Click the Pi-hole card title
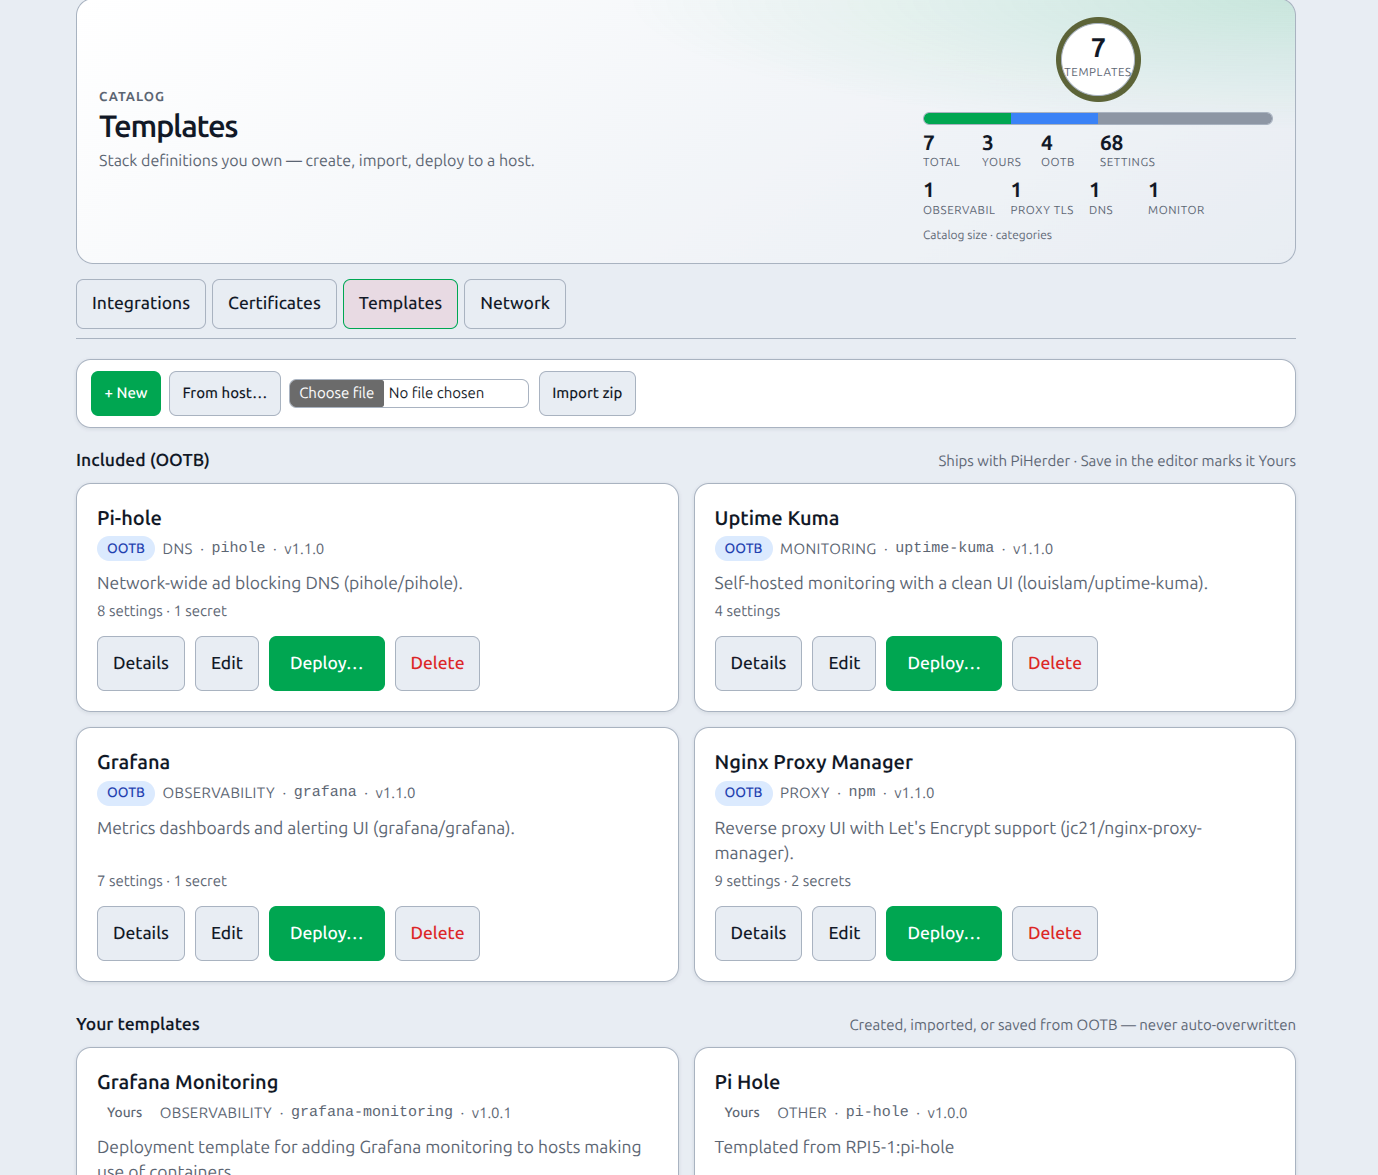1378x1175 pixels. point(129,518)
